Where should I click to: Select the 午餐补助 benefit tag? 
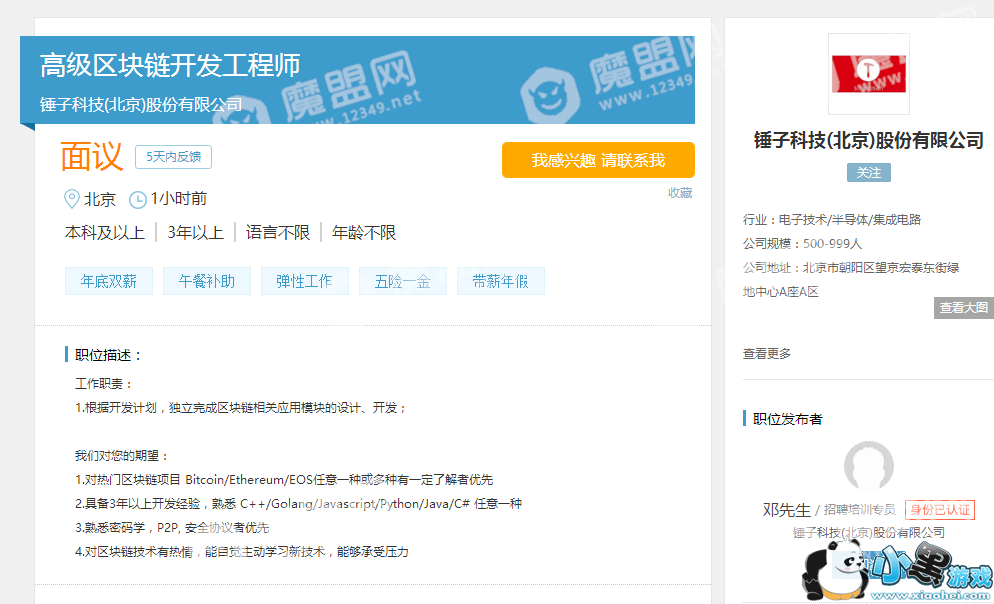pos(207,281)
